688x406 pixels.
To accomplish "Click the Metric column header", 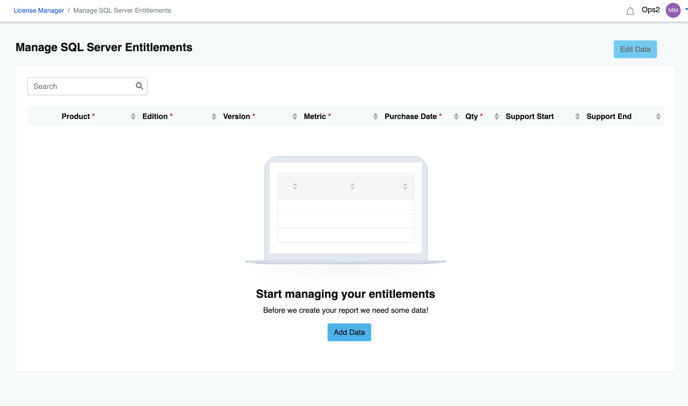I will click(317, 116).
